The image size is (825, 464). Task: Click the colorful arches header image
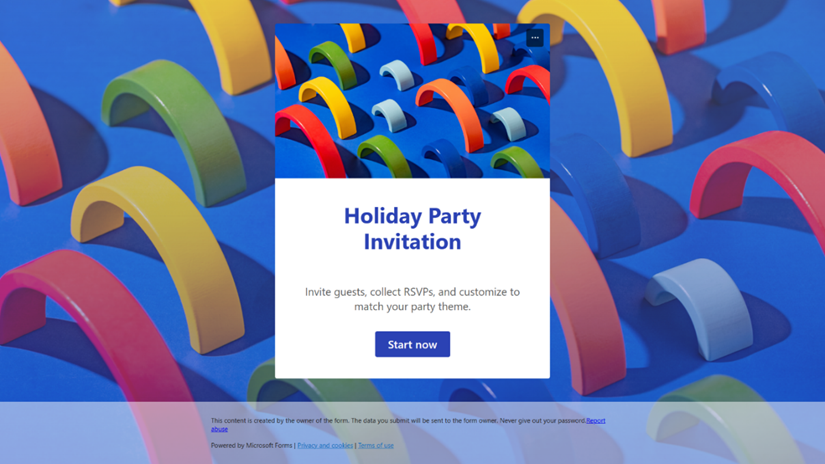click(412, 101)
